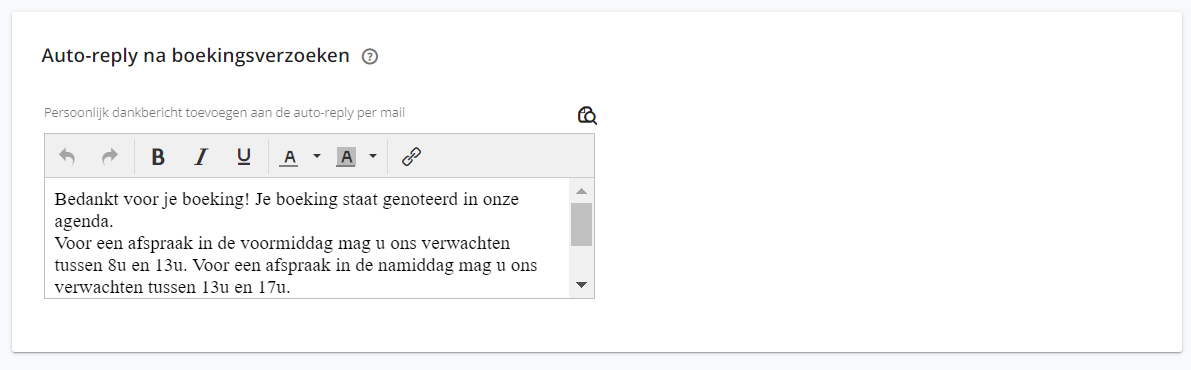Click the line ending 'tussen 13u en 17u.'
The height and width of the screenshot is (370, 1191).
[x=172, y=288]
